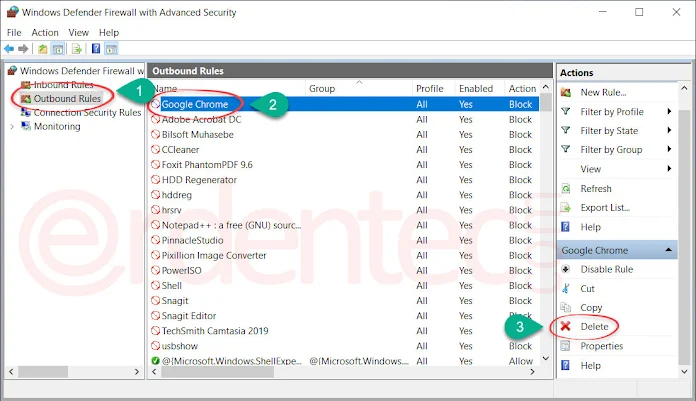Click Help above Google Chrome section
This screenshot has width=696, height=401.
coord(590,227)
